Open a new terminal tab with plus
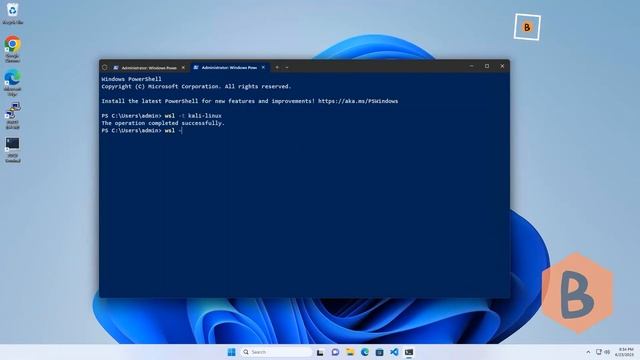 pos(277,67)
